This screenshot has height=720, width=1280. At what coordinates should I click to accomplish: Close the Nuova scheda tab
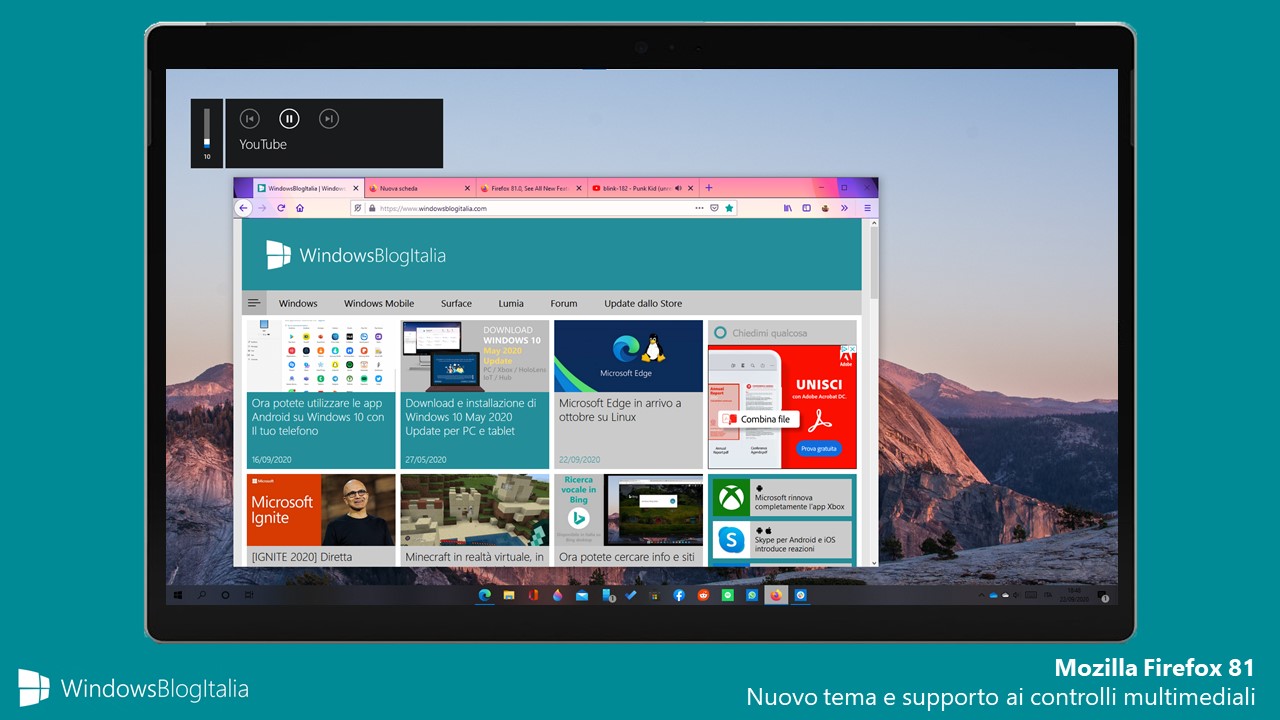coord(467,187)
